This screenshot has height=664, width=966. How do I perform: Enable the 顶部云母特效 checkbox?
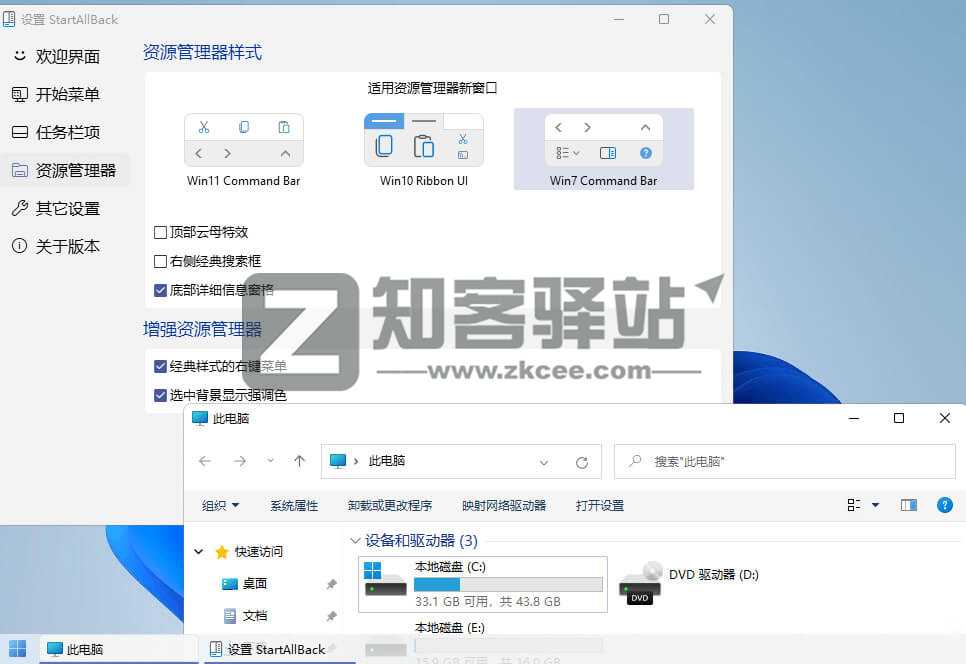point(160,231)
